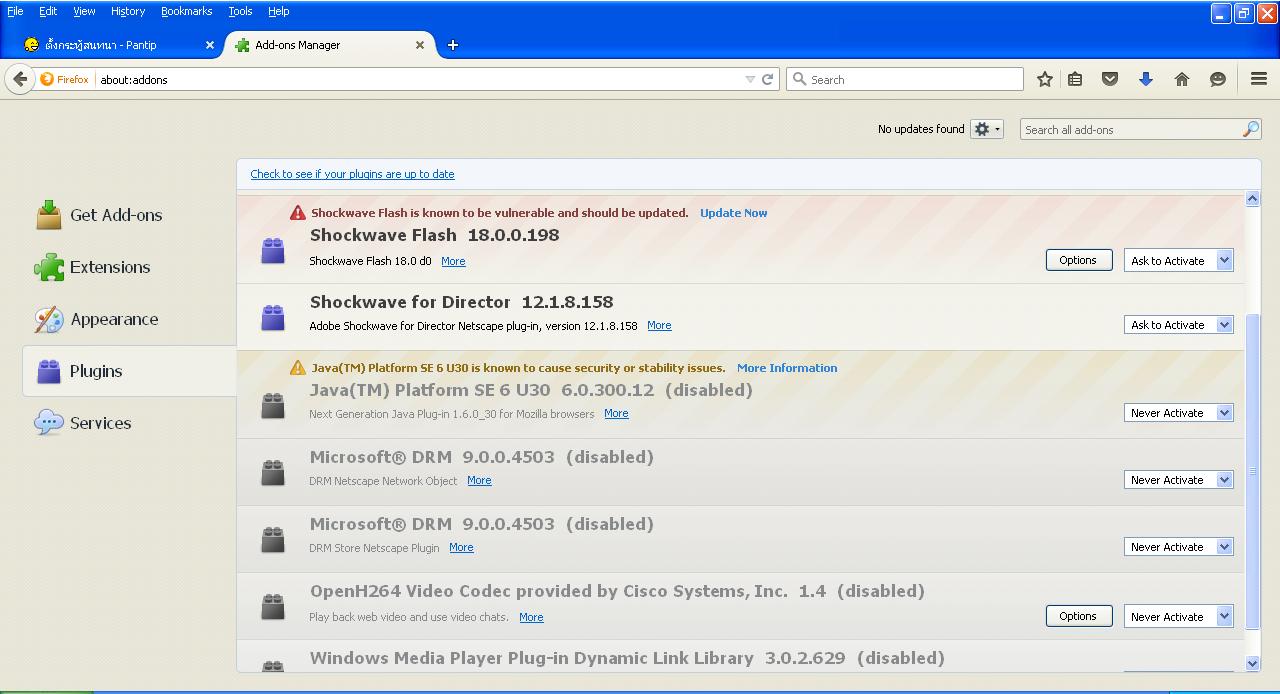Click the red vulnerability warning icon

(x=298, y=212)
